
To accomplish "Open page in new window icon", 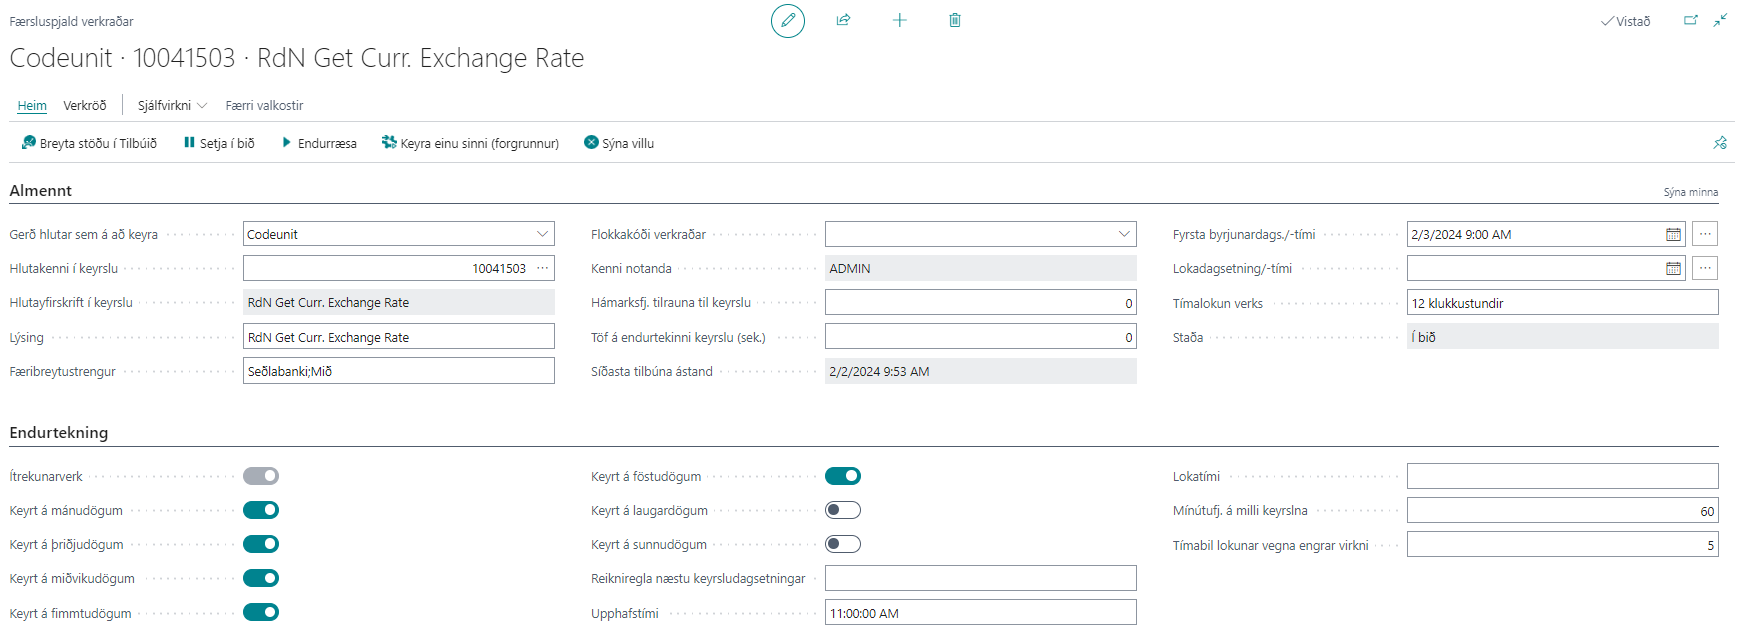I will 1690,21.
